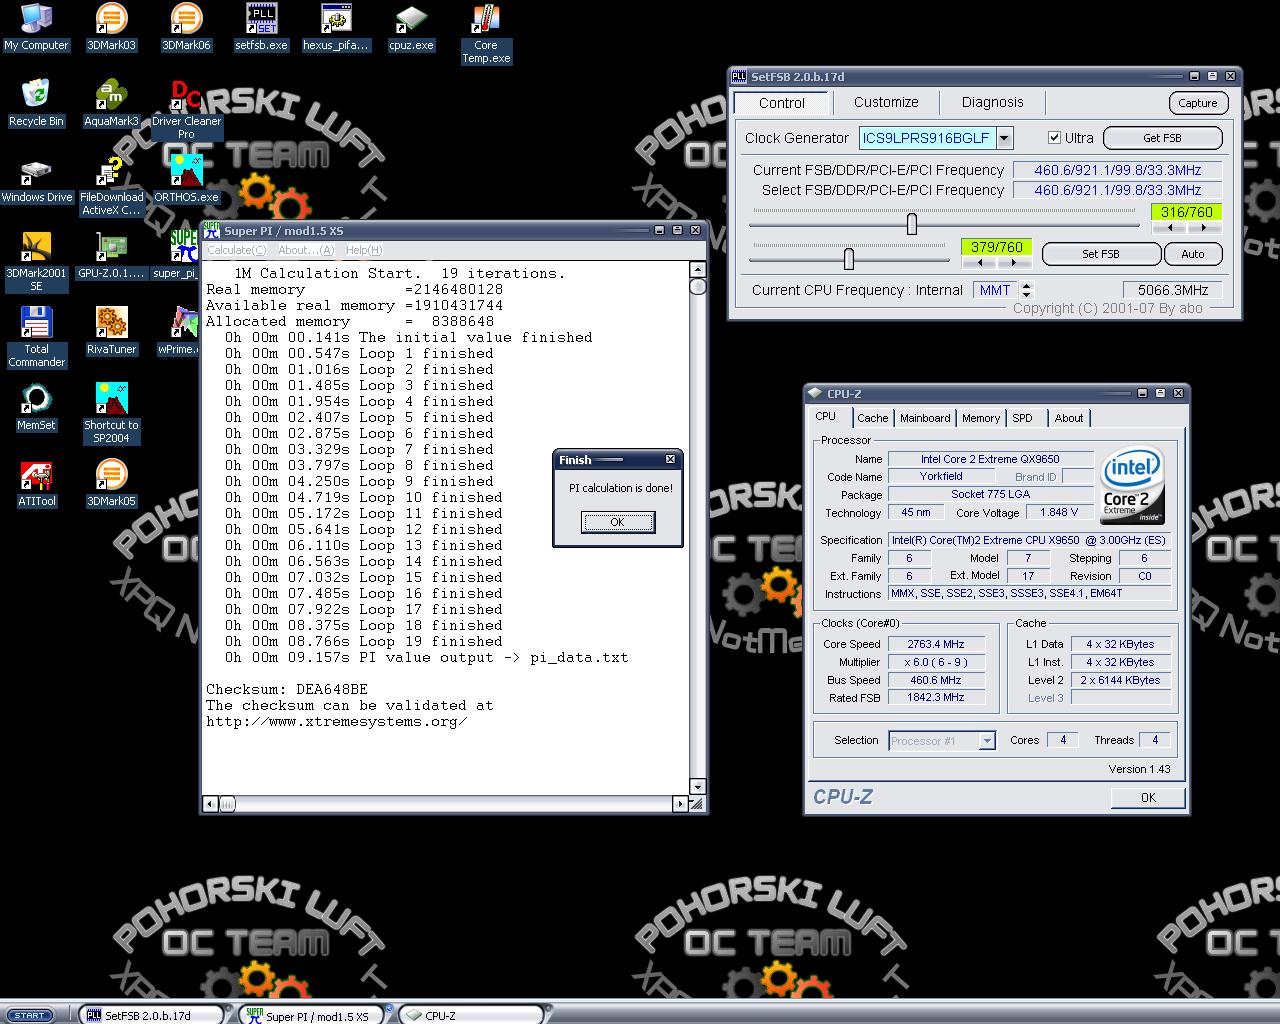The image size is (1280, 1024).
Task: Click the upper FSB slider thumb
Action: pyautogui.click(x=912, y=224)
